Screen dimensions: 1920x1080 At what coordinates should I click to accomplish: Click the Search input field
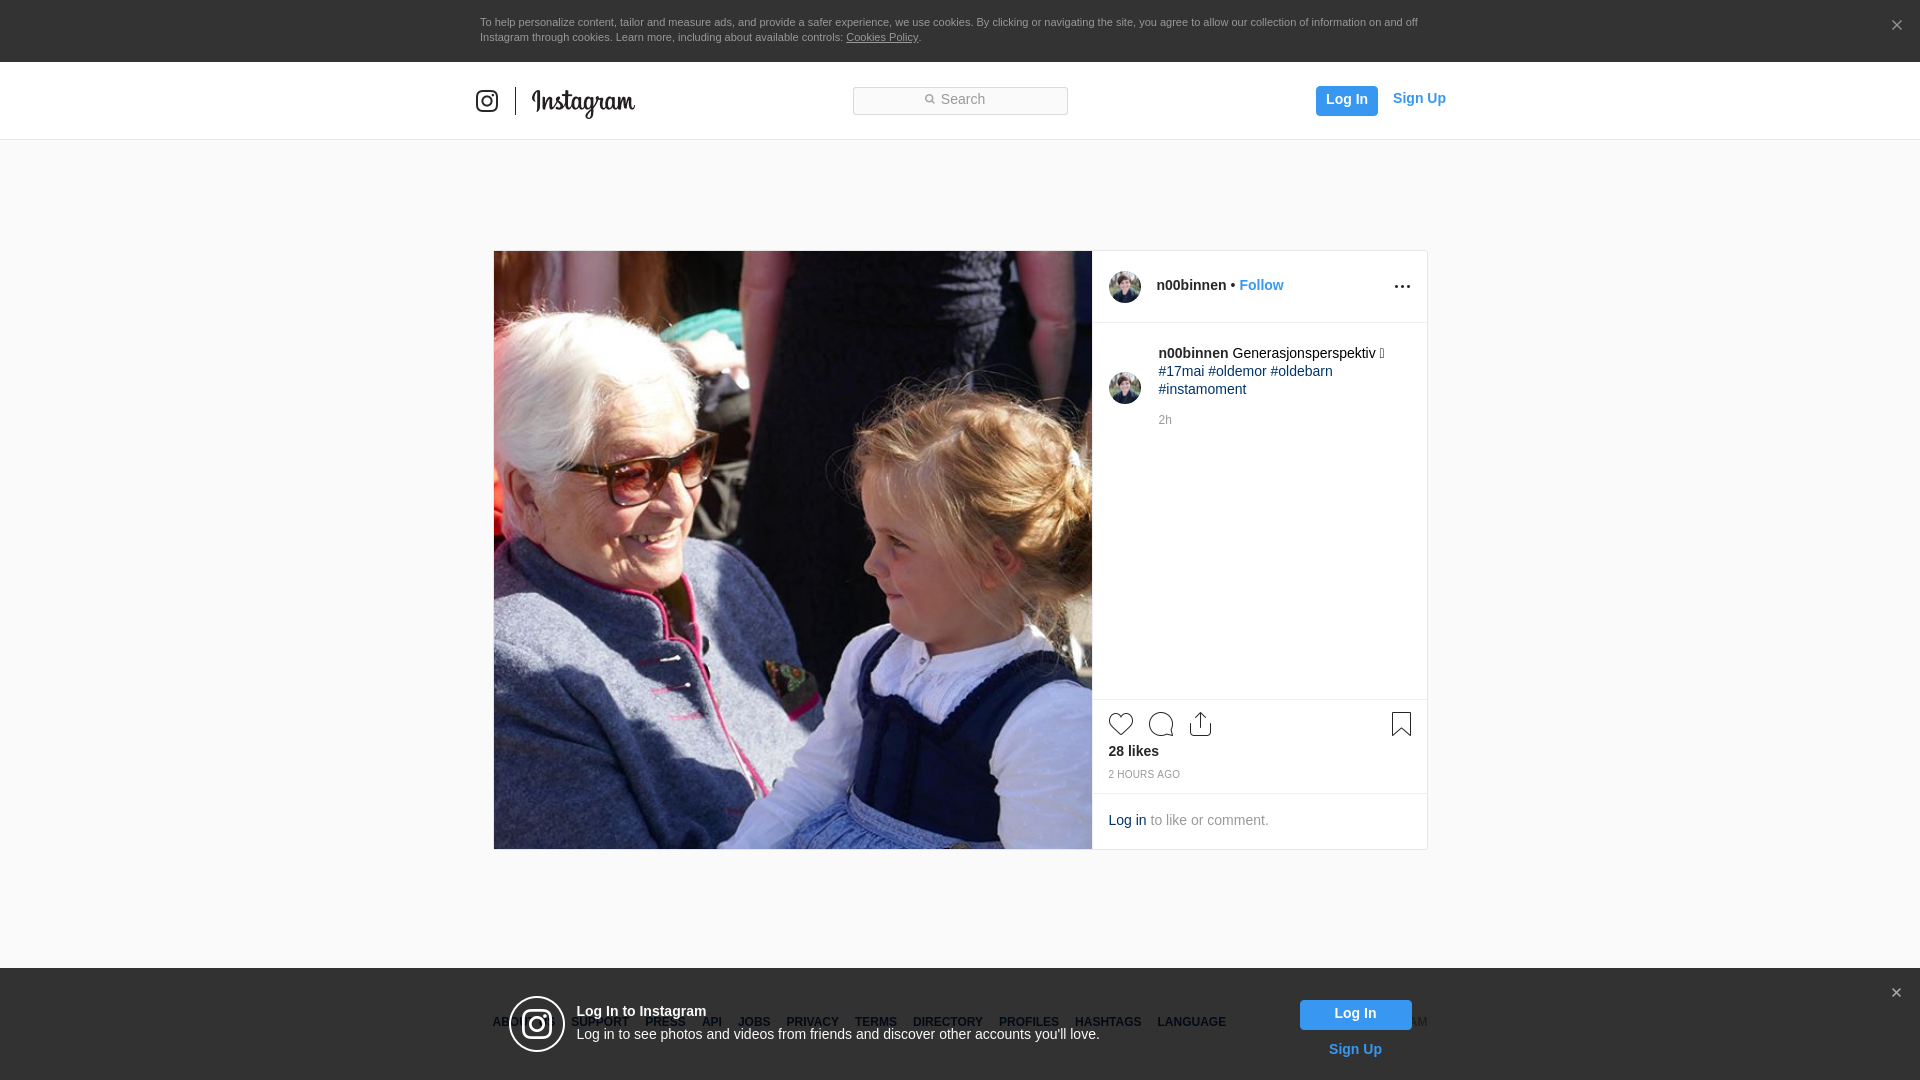coord(960,100)
